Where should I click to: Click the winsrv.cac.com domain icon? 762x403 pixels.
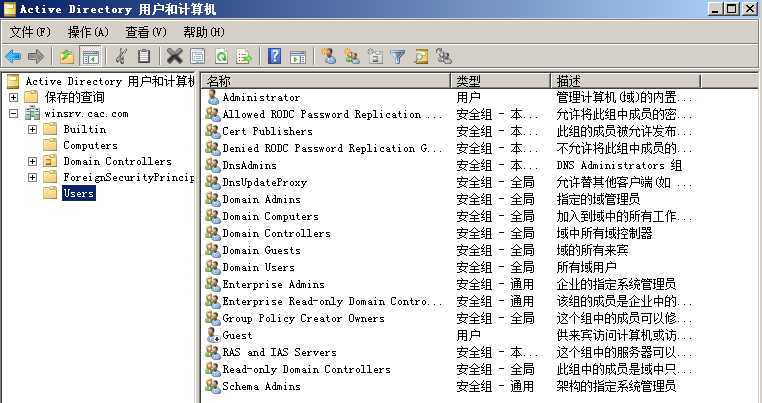click(x=33, y=114)
